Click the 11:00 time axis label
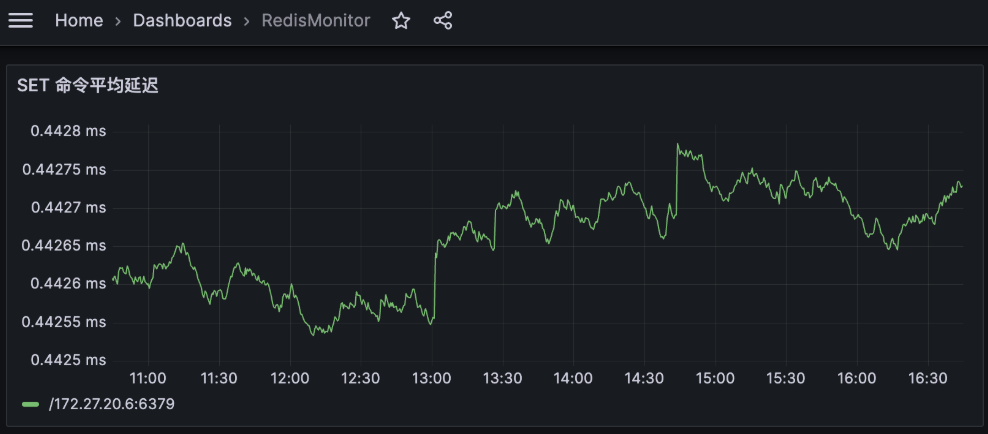Viewport: 988px width, 434px height. pyautogui.click(x=148, y=379)
